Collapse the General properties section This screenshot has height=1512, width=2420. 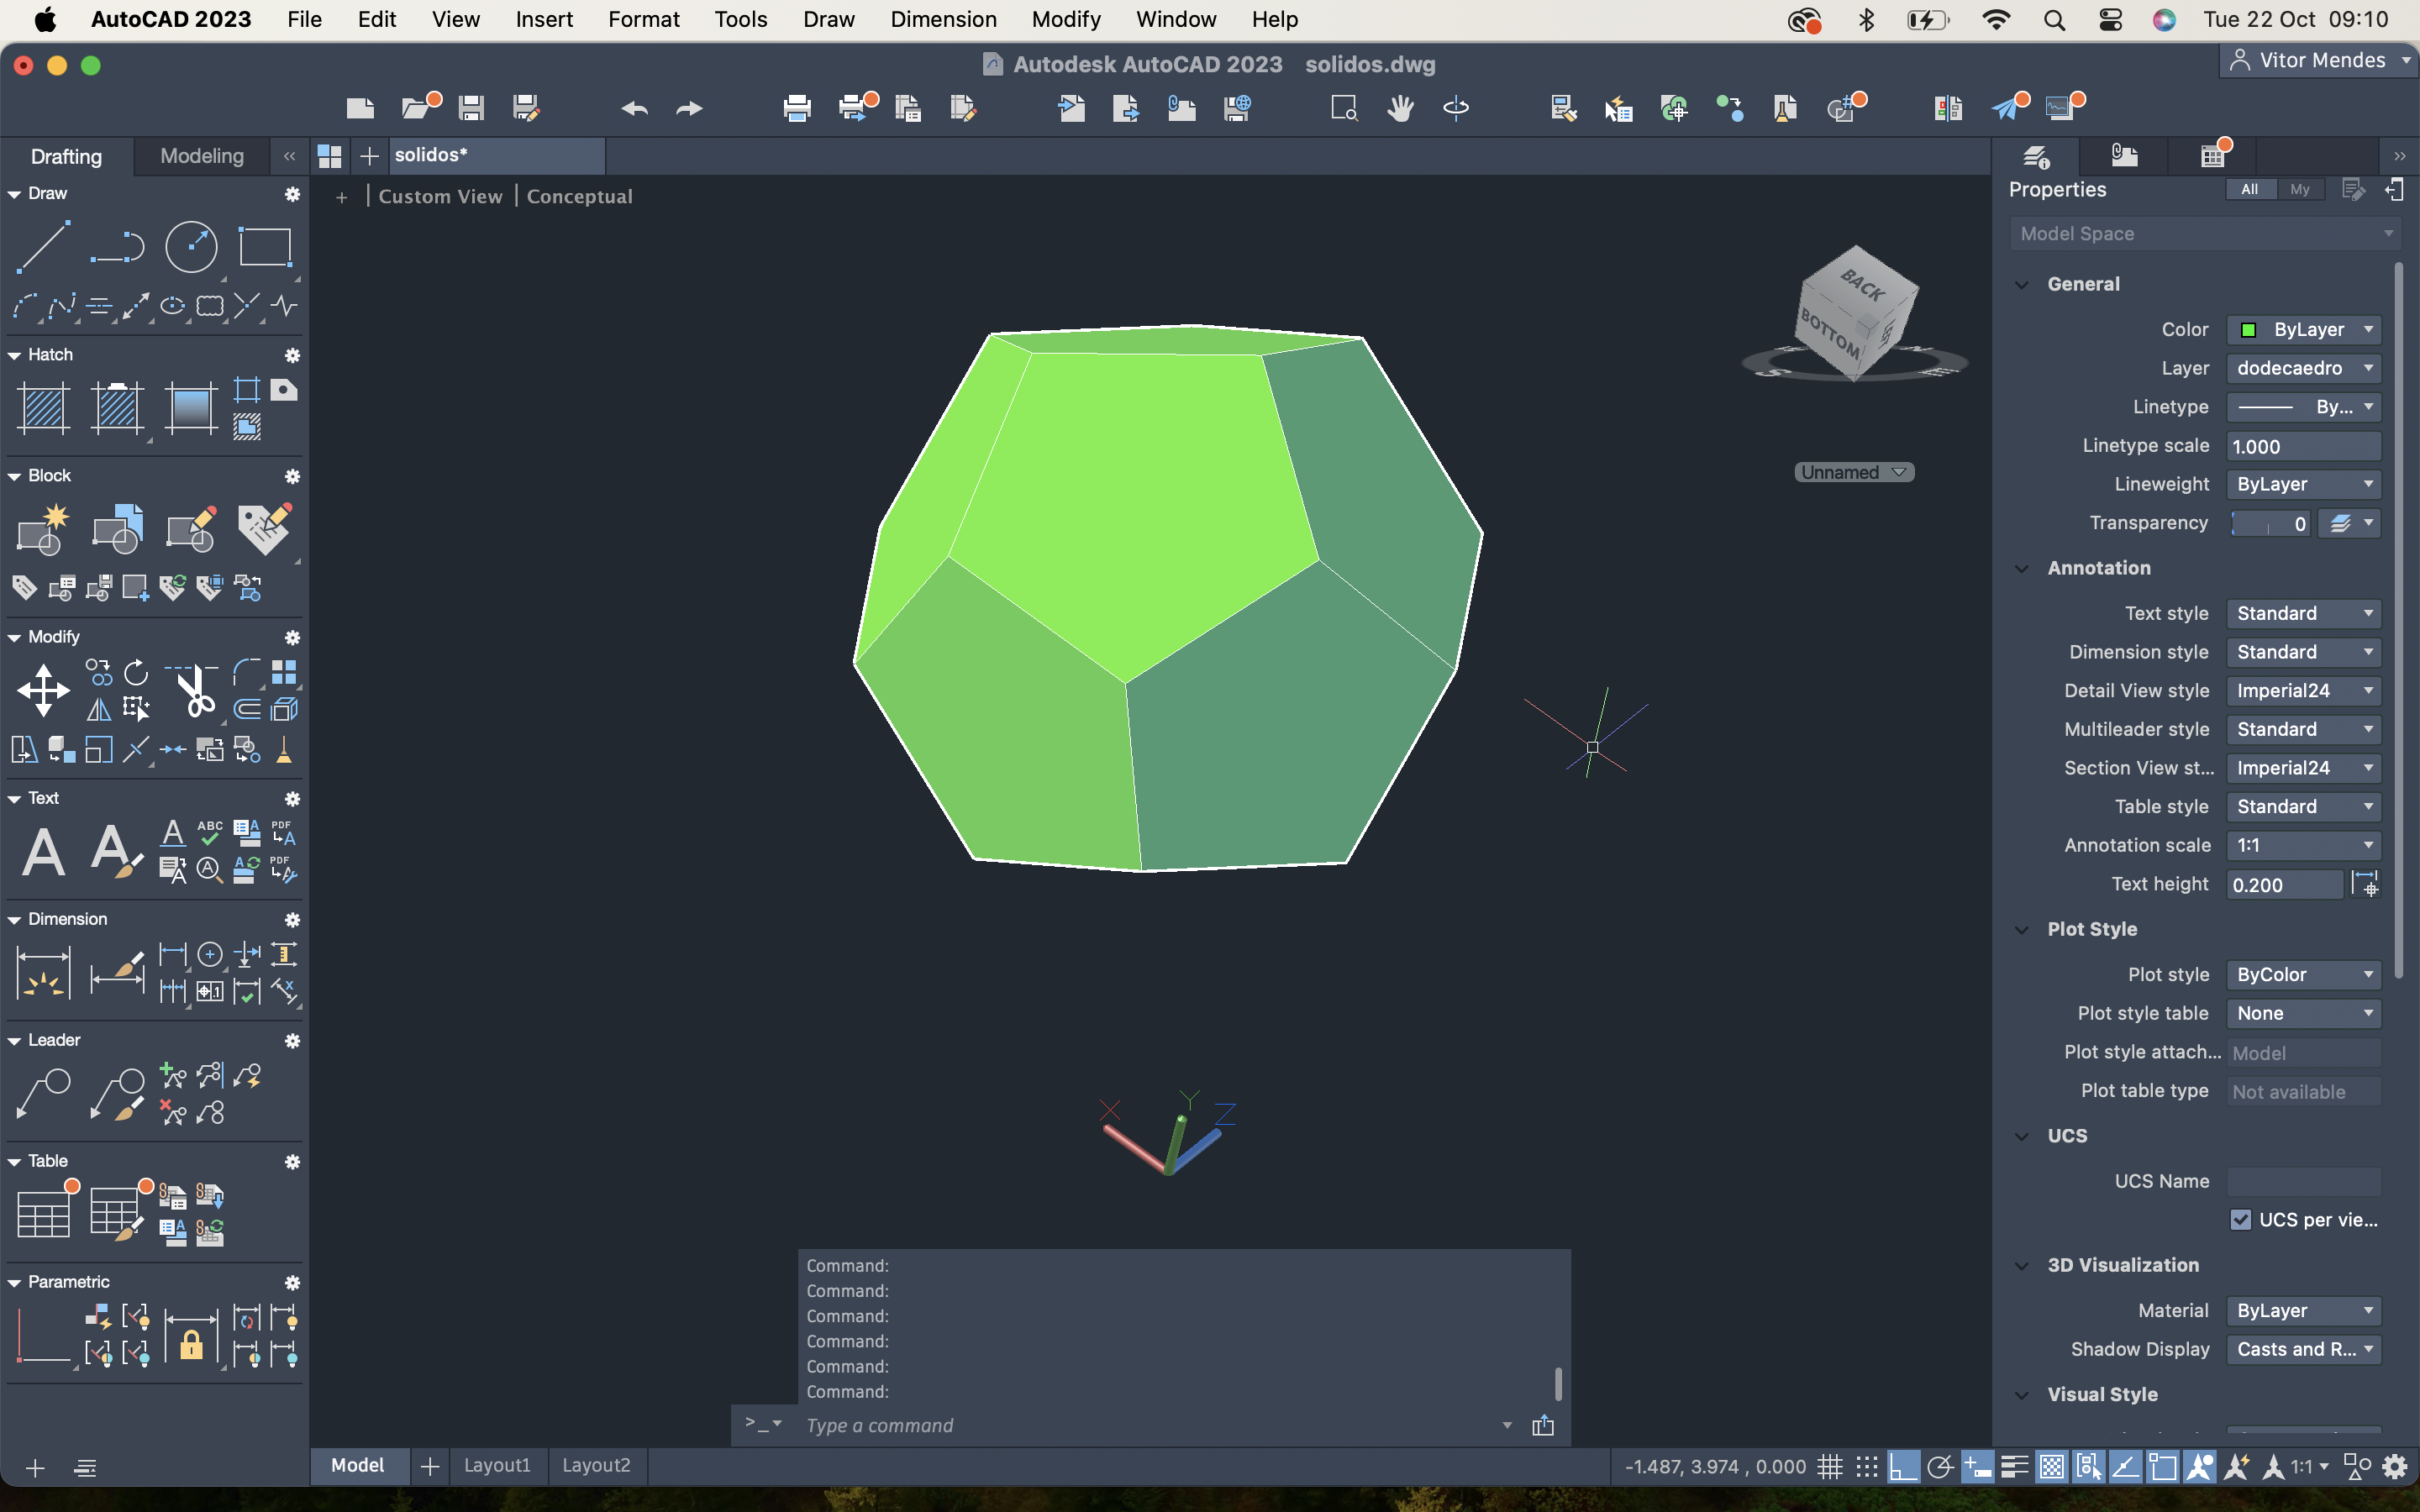tap(2021, 285)
